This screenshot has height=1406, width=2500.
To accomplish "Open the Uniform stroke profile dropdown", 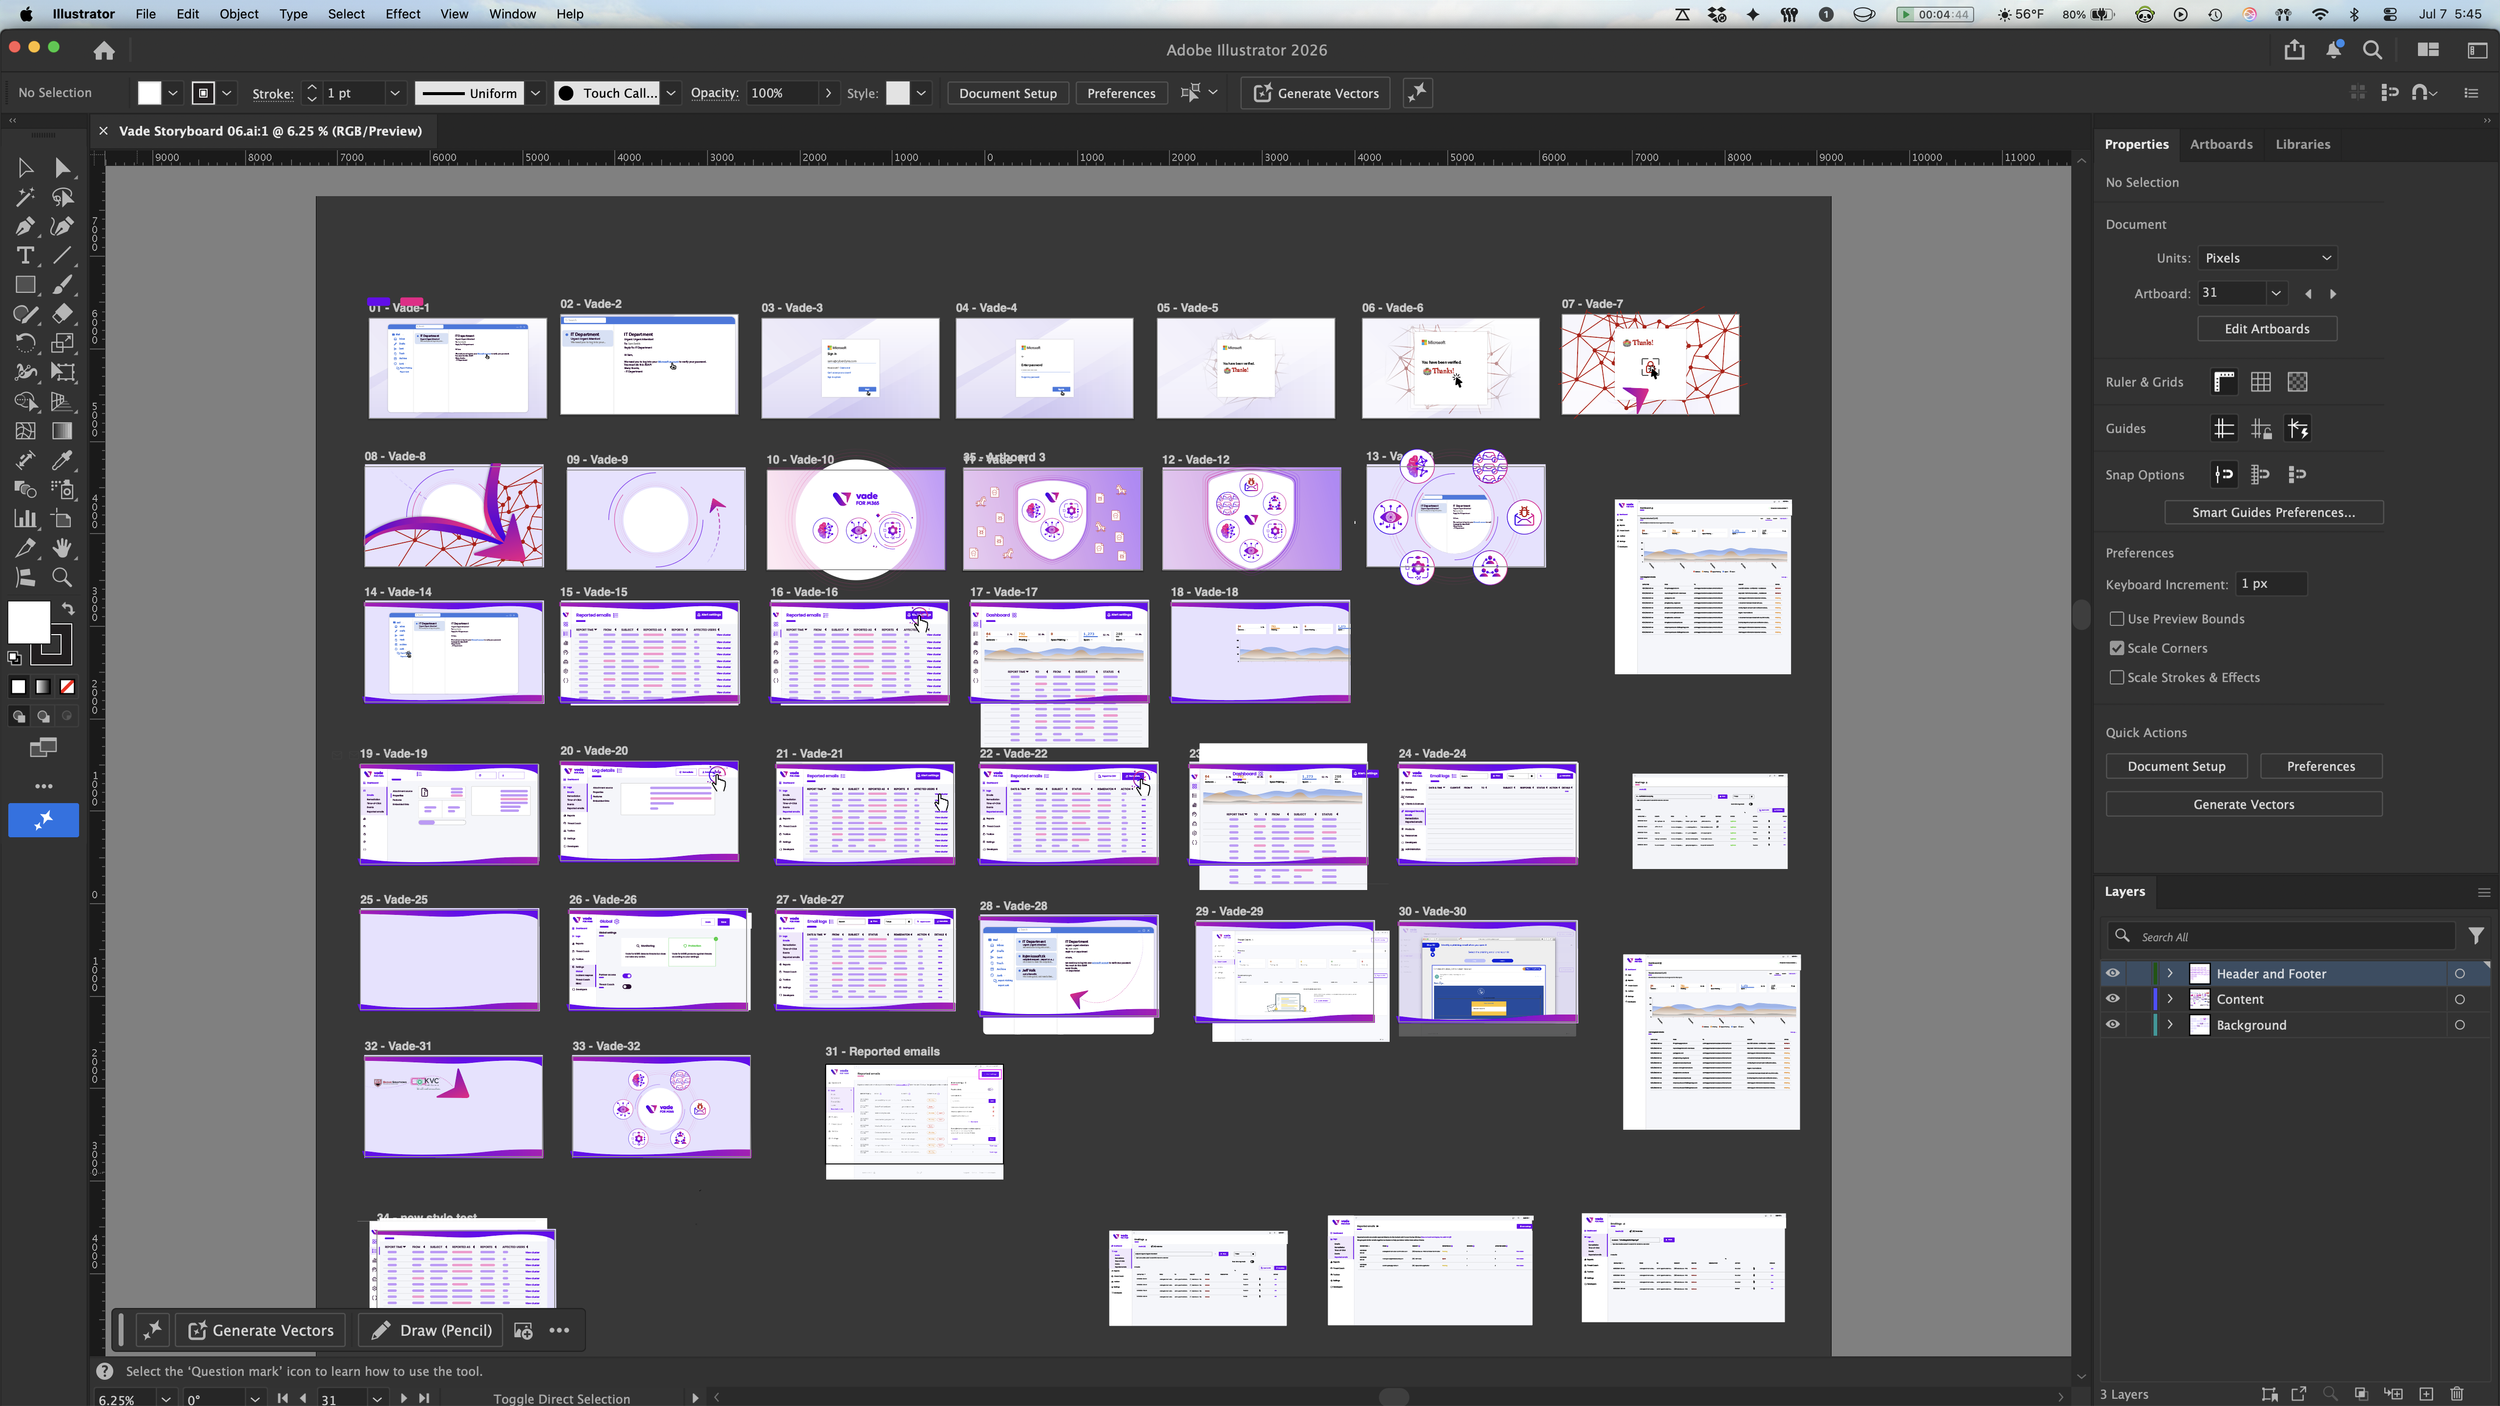I will [535, 93].
